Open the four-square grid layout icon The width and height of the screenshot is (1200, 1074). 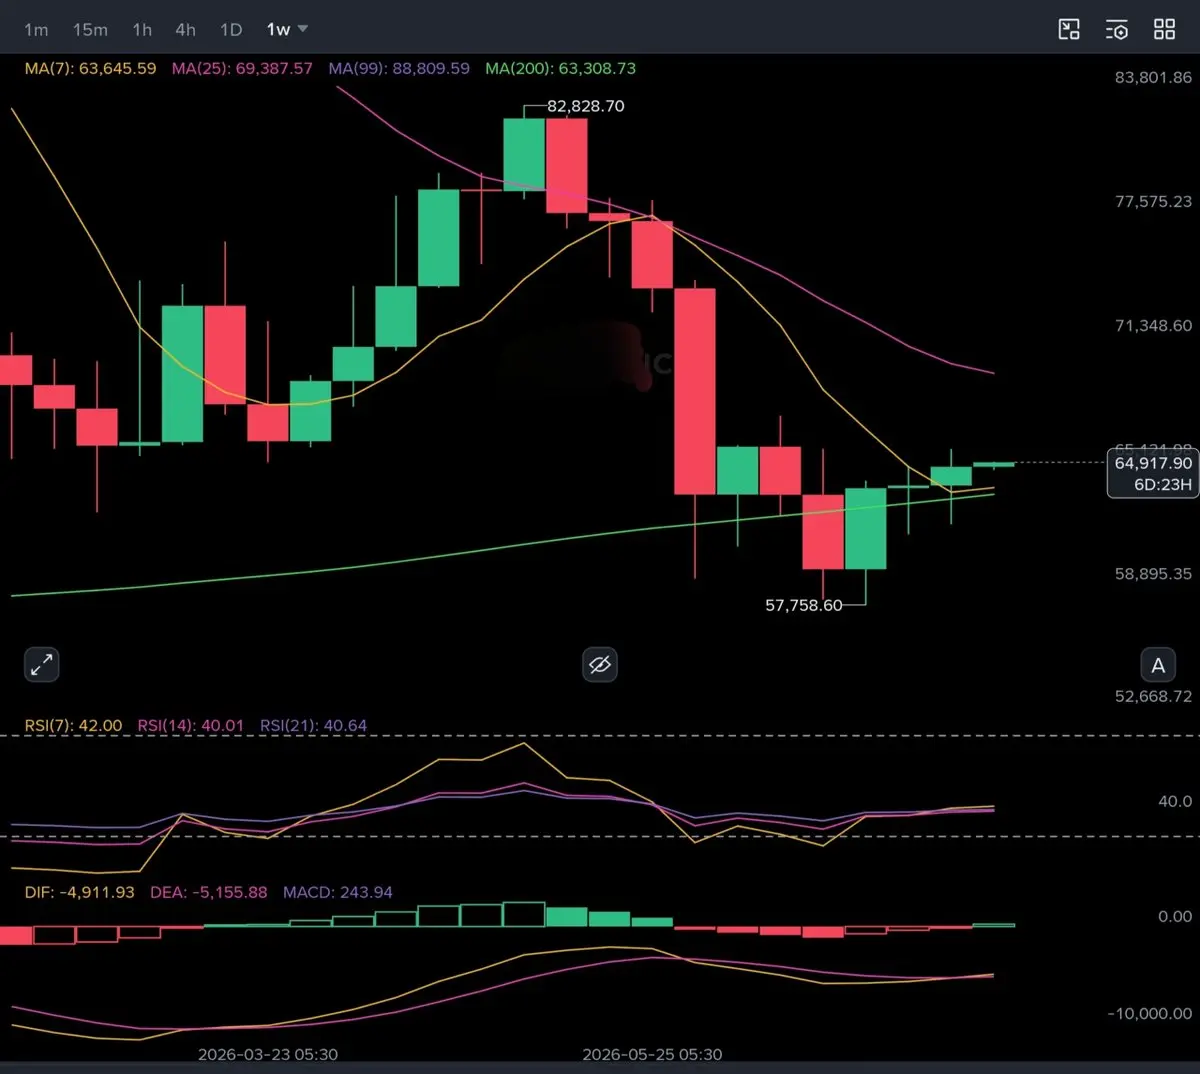1164,30
